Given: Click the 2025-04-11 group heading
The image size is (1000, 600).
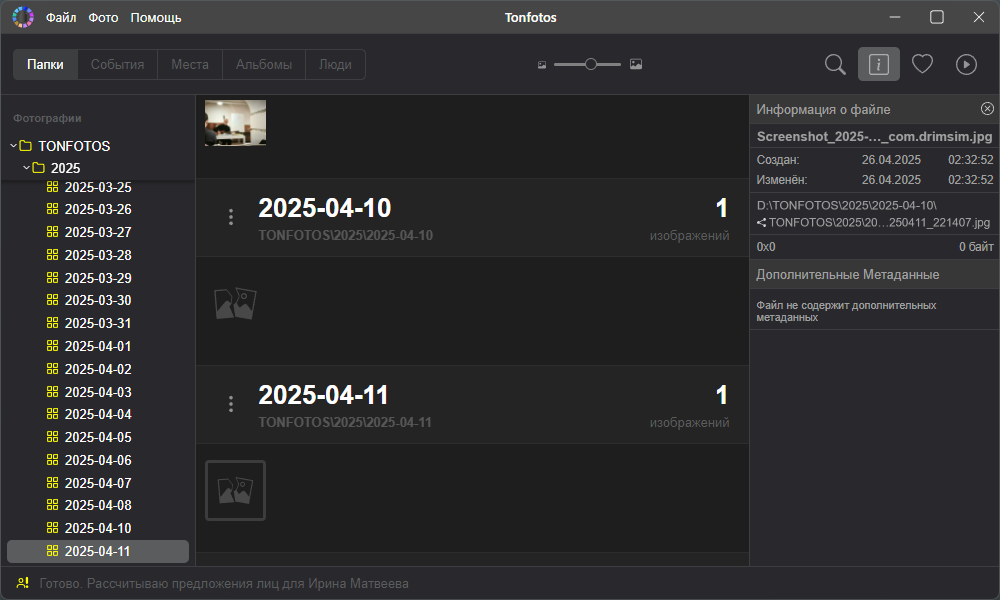Looking at the screenshot, I should (x=323, y=395).
